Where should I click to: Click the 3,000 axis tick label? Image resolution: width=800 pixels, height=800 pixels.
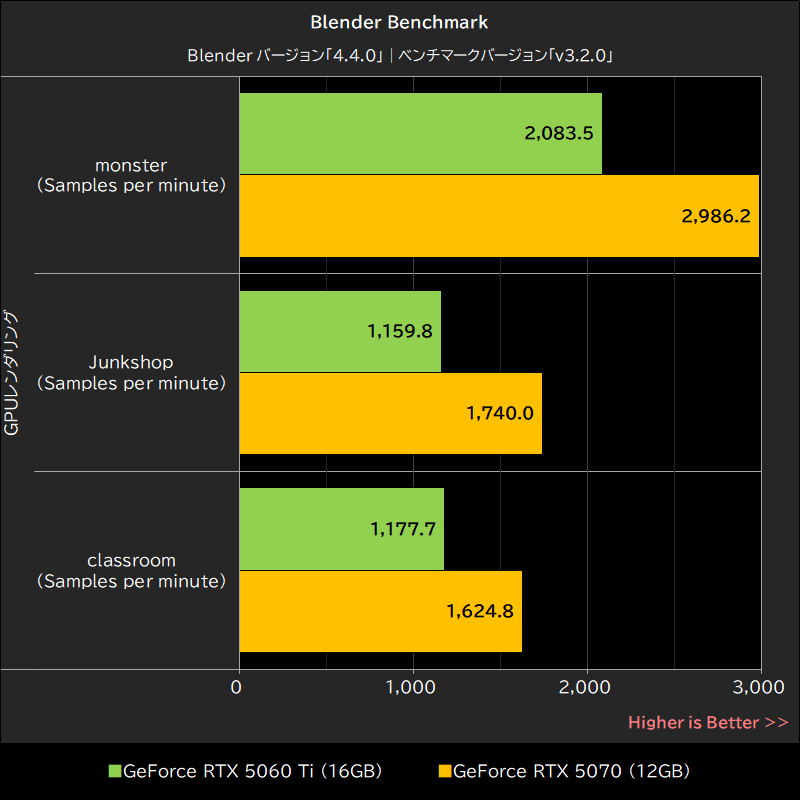coord(760,687)
